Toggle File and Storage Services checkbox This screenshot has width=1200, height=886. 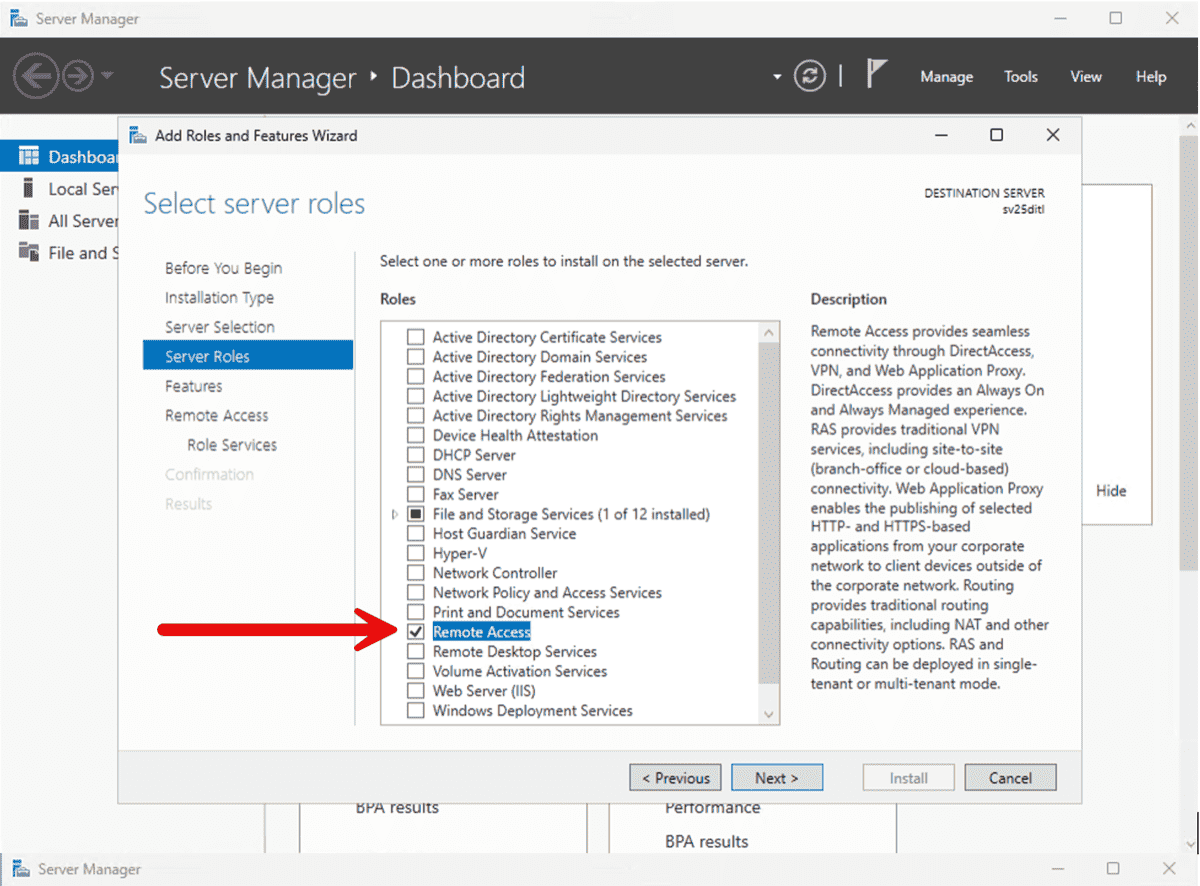[416, 514]
